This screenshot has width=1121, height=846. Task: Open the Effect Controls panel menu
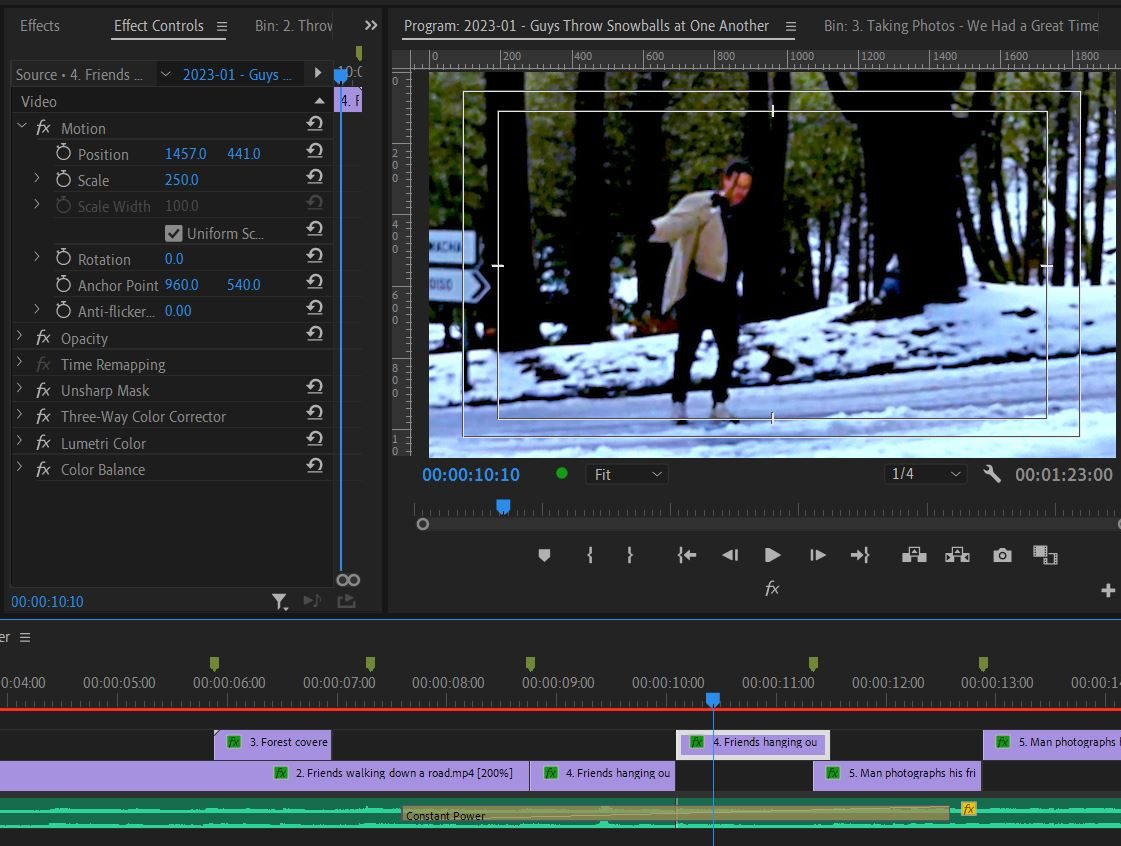[222, 26]
